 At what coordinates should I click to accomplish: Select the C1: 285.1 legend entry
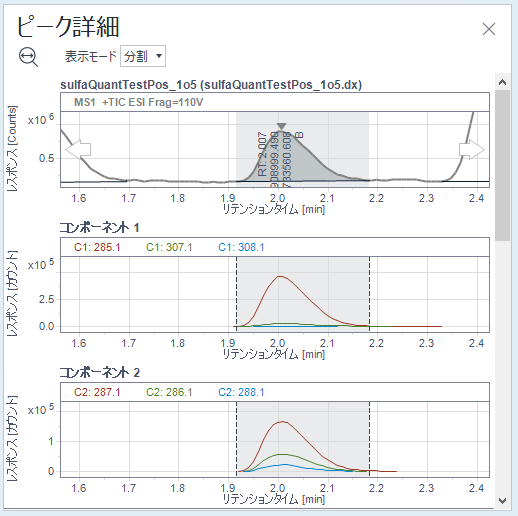[97, 247]
